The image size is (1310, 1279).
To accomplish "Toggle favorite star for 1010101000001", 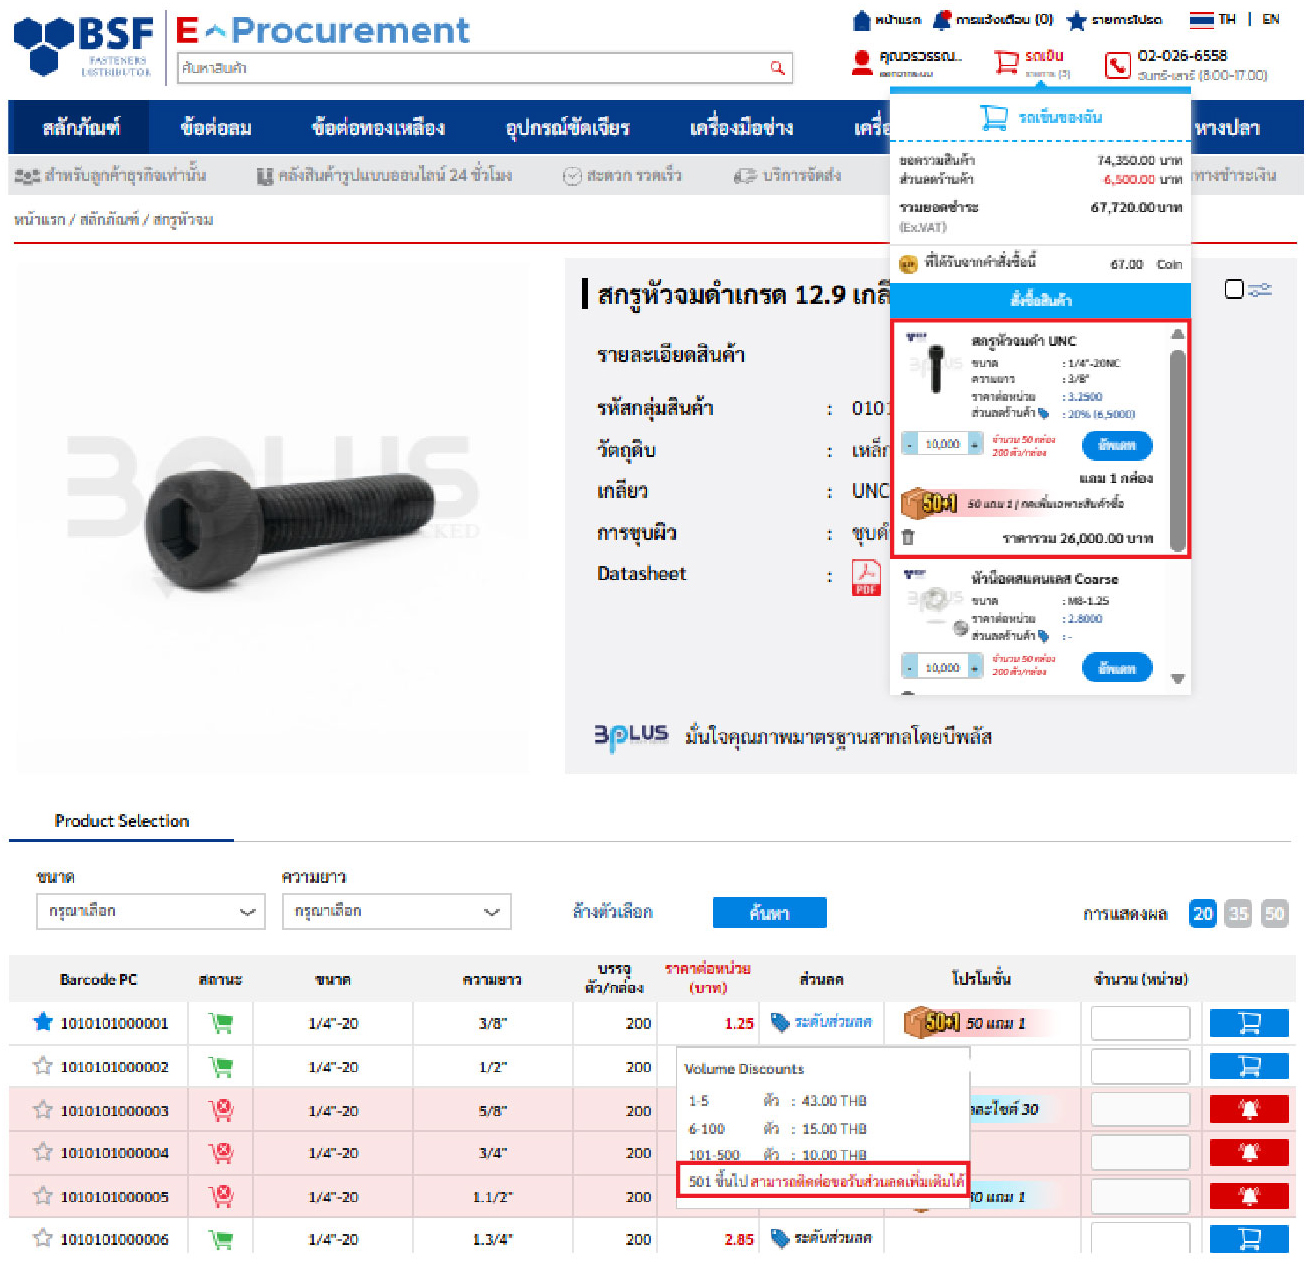I will pyautogui.click(x=42, y=1022).
